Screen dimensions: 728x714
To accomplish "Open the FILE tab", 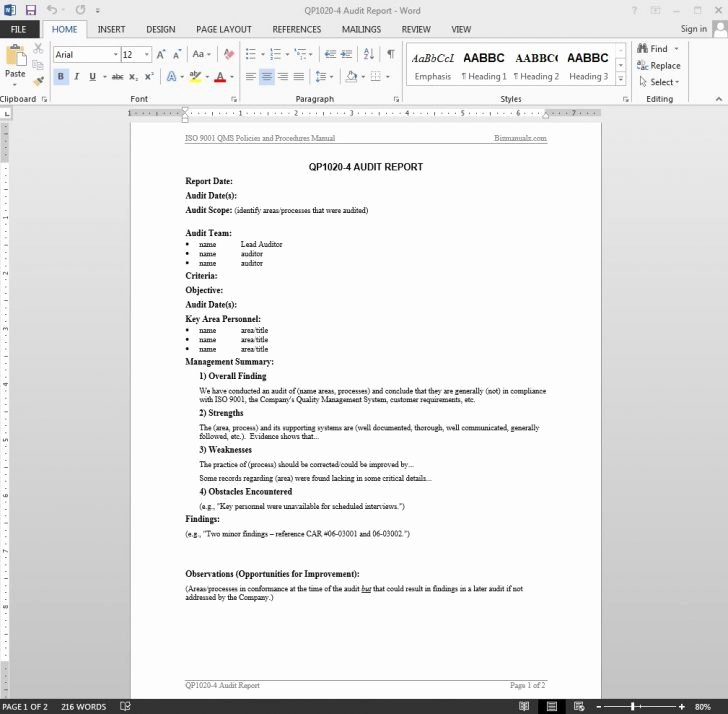I will (x=19, y=29).
